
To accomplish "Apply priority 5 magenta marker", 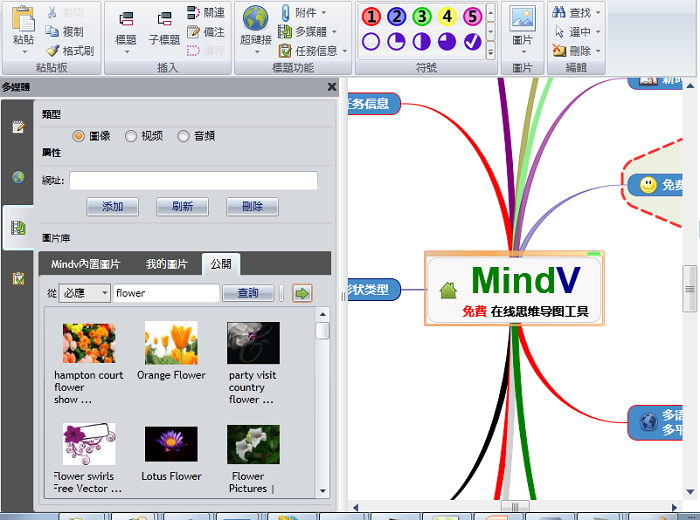I will point(472,17).
